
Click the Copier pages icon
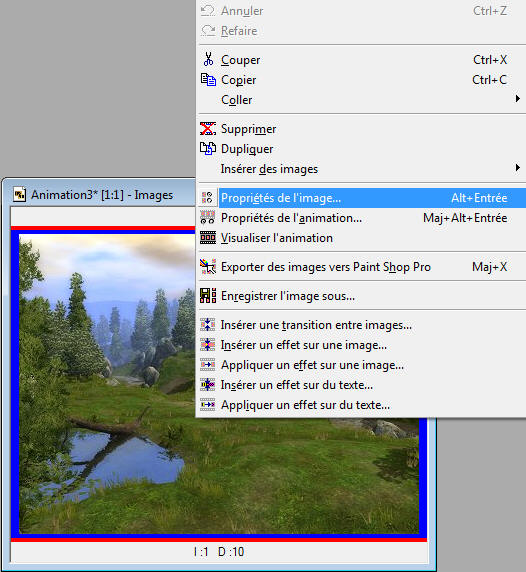pyautogui.click(x=208, y=80)
